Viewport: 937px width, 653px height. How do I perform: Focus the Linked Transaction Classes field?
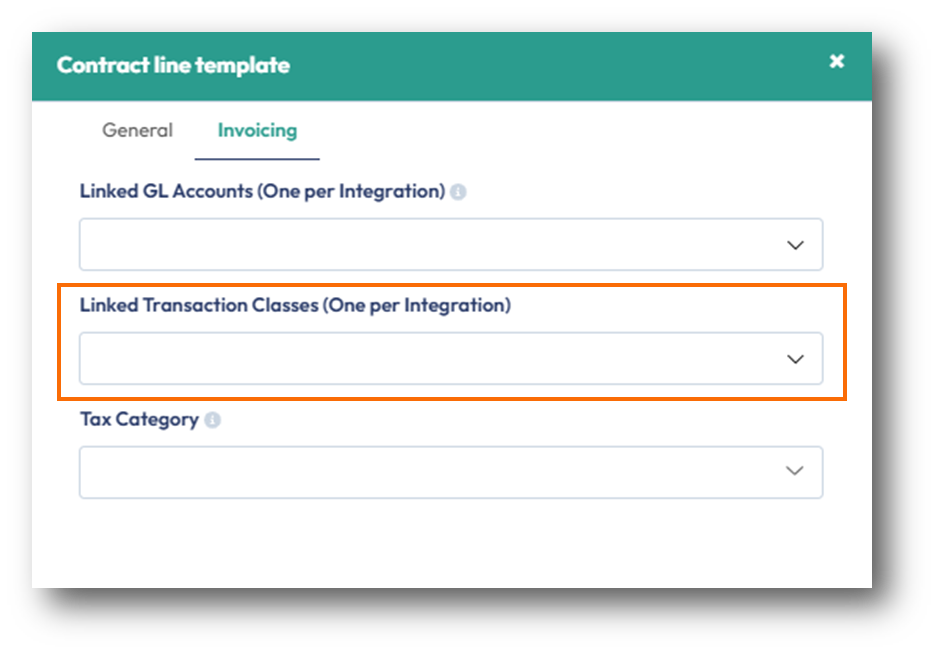[420, 359]
